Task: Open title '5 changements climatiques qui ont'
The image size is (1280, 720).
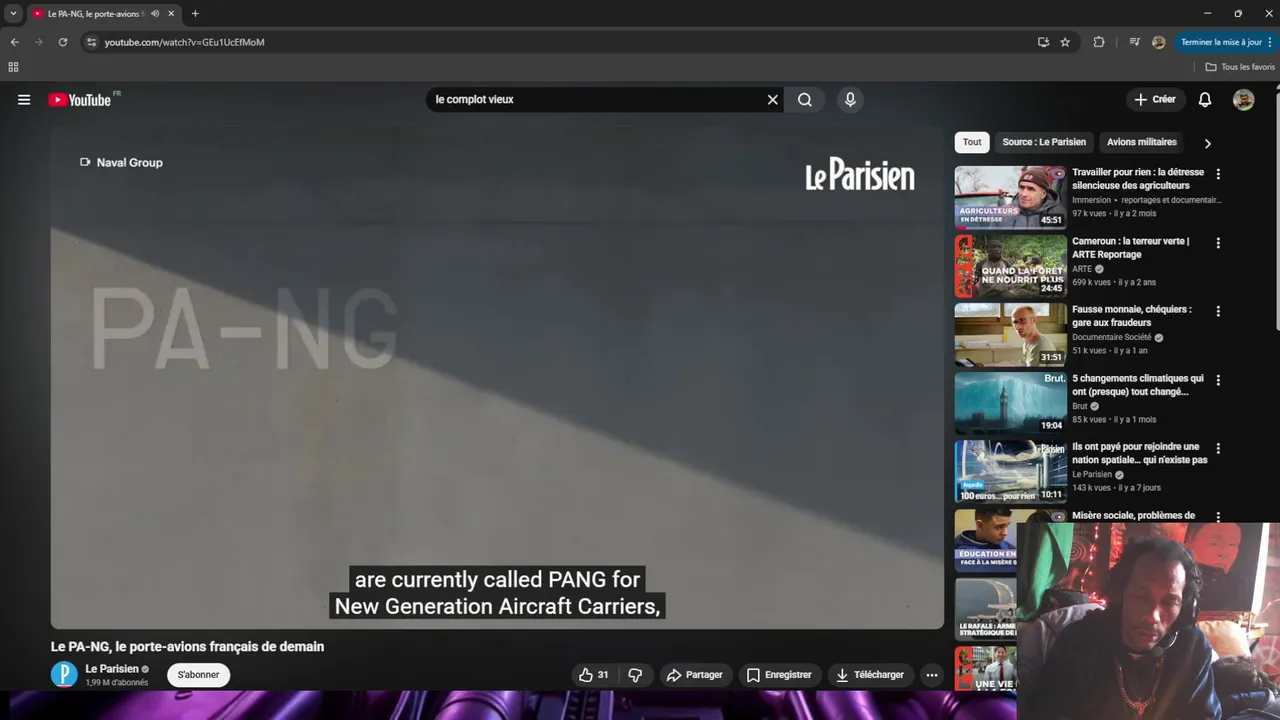Action: pyautogui.click(x=1138, y=385)
